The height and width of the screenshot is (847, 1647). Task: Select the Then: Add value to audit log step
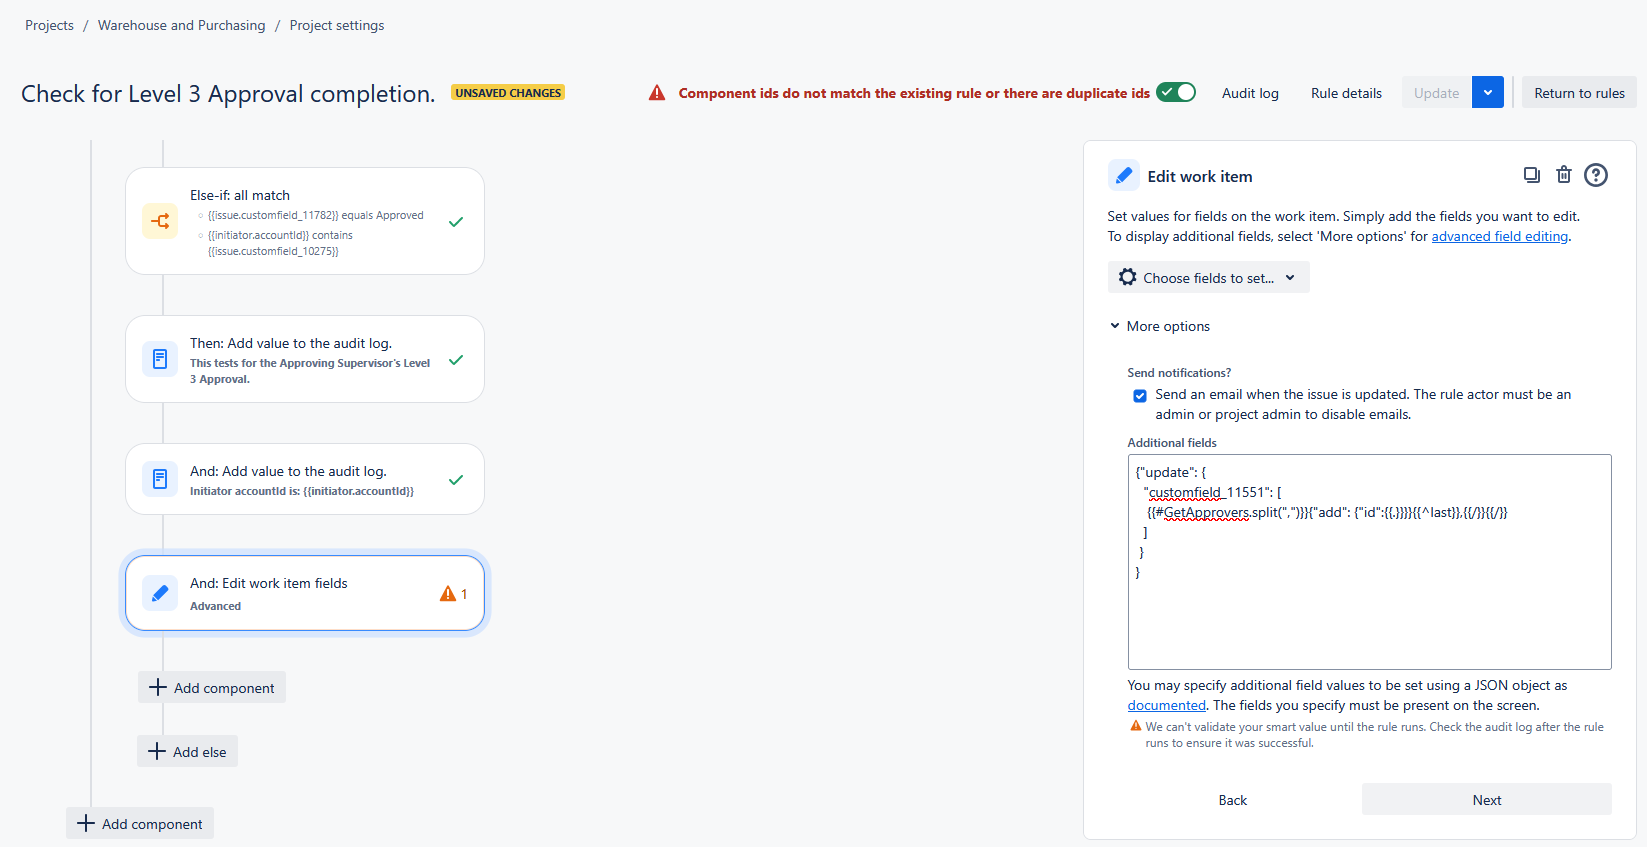pos(305,359)
